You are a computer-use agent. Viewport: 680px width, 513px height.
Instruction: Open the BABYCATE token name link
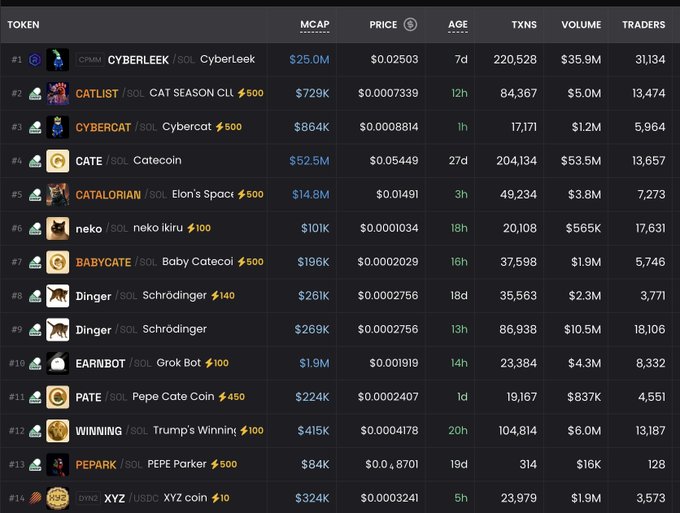(103, 262)
